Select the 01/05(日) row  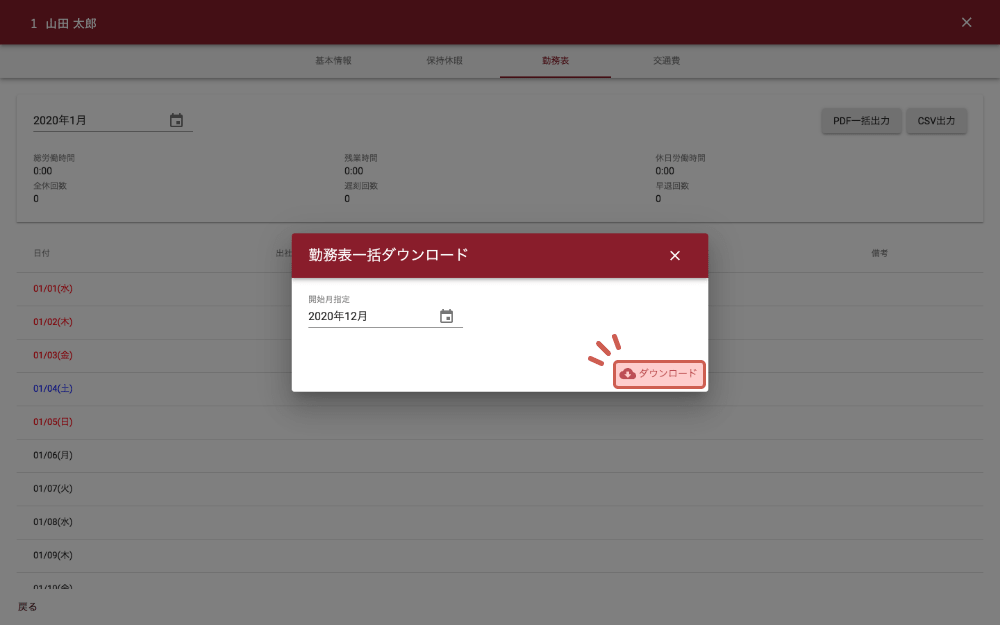pos(53,422)
